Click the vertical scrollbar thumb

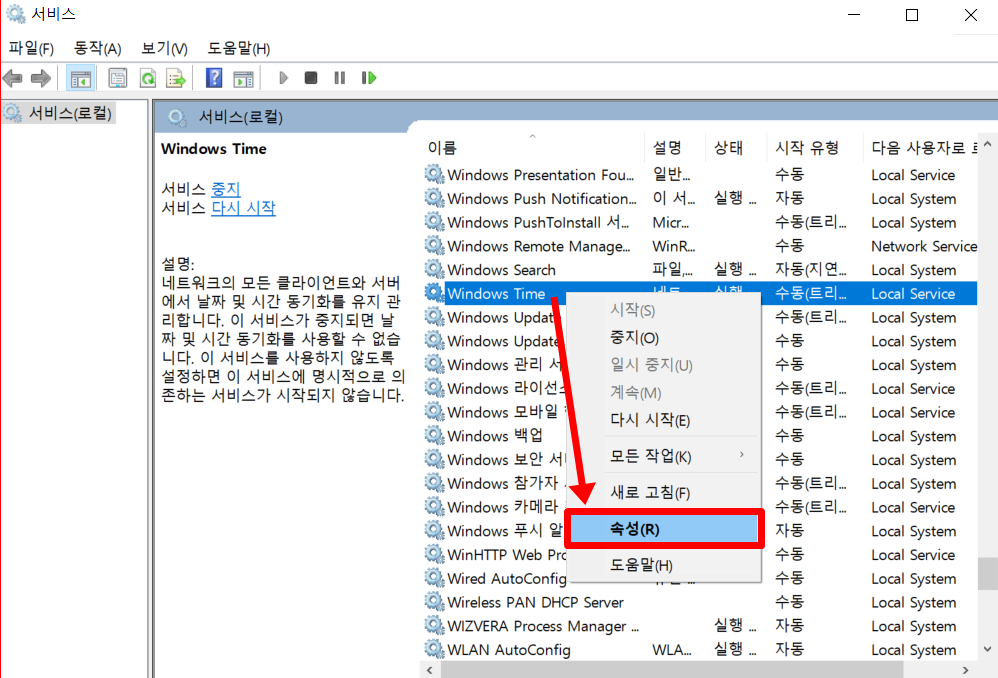click(x=988, y=574)
